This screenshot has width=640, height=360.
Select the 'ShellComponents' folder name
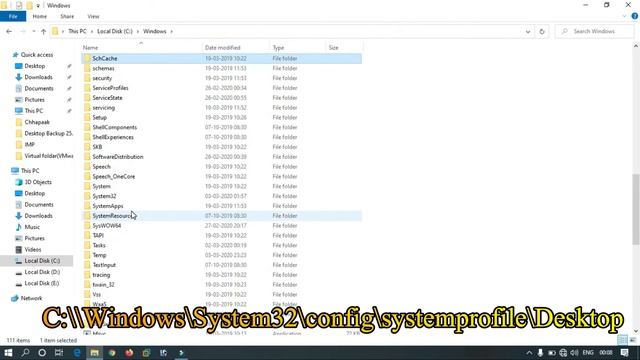click(x=115, y=127)
